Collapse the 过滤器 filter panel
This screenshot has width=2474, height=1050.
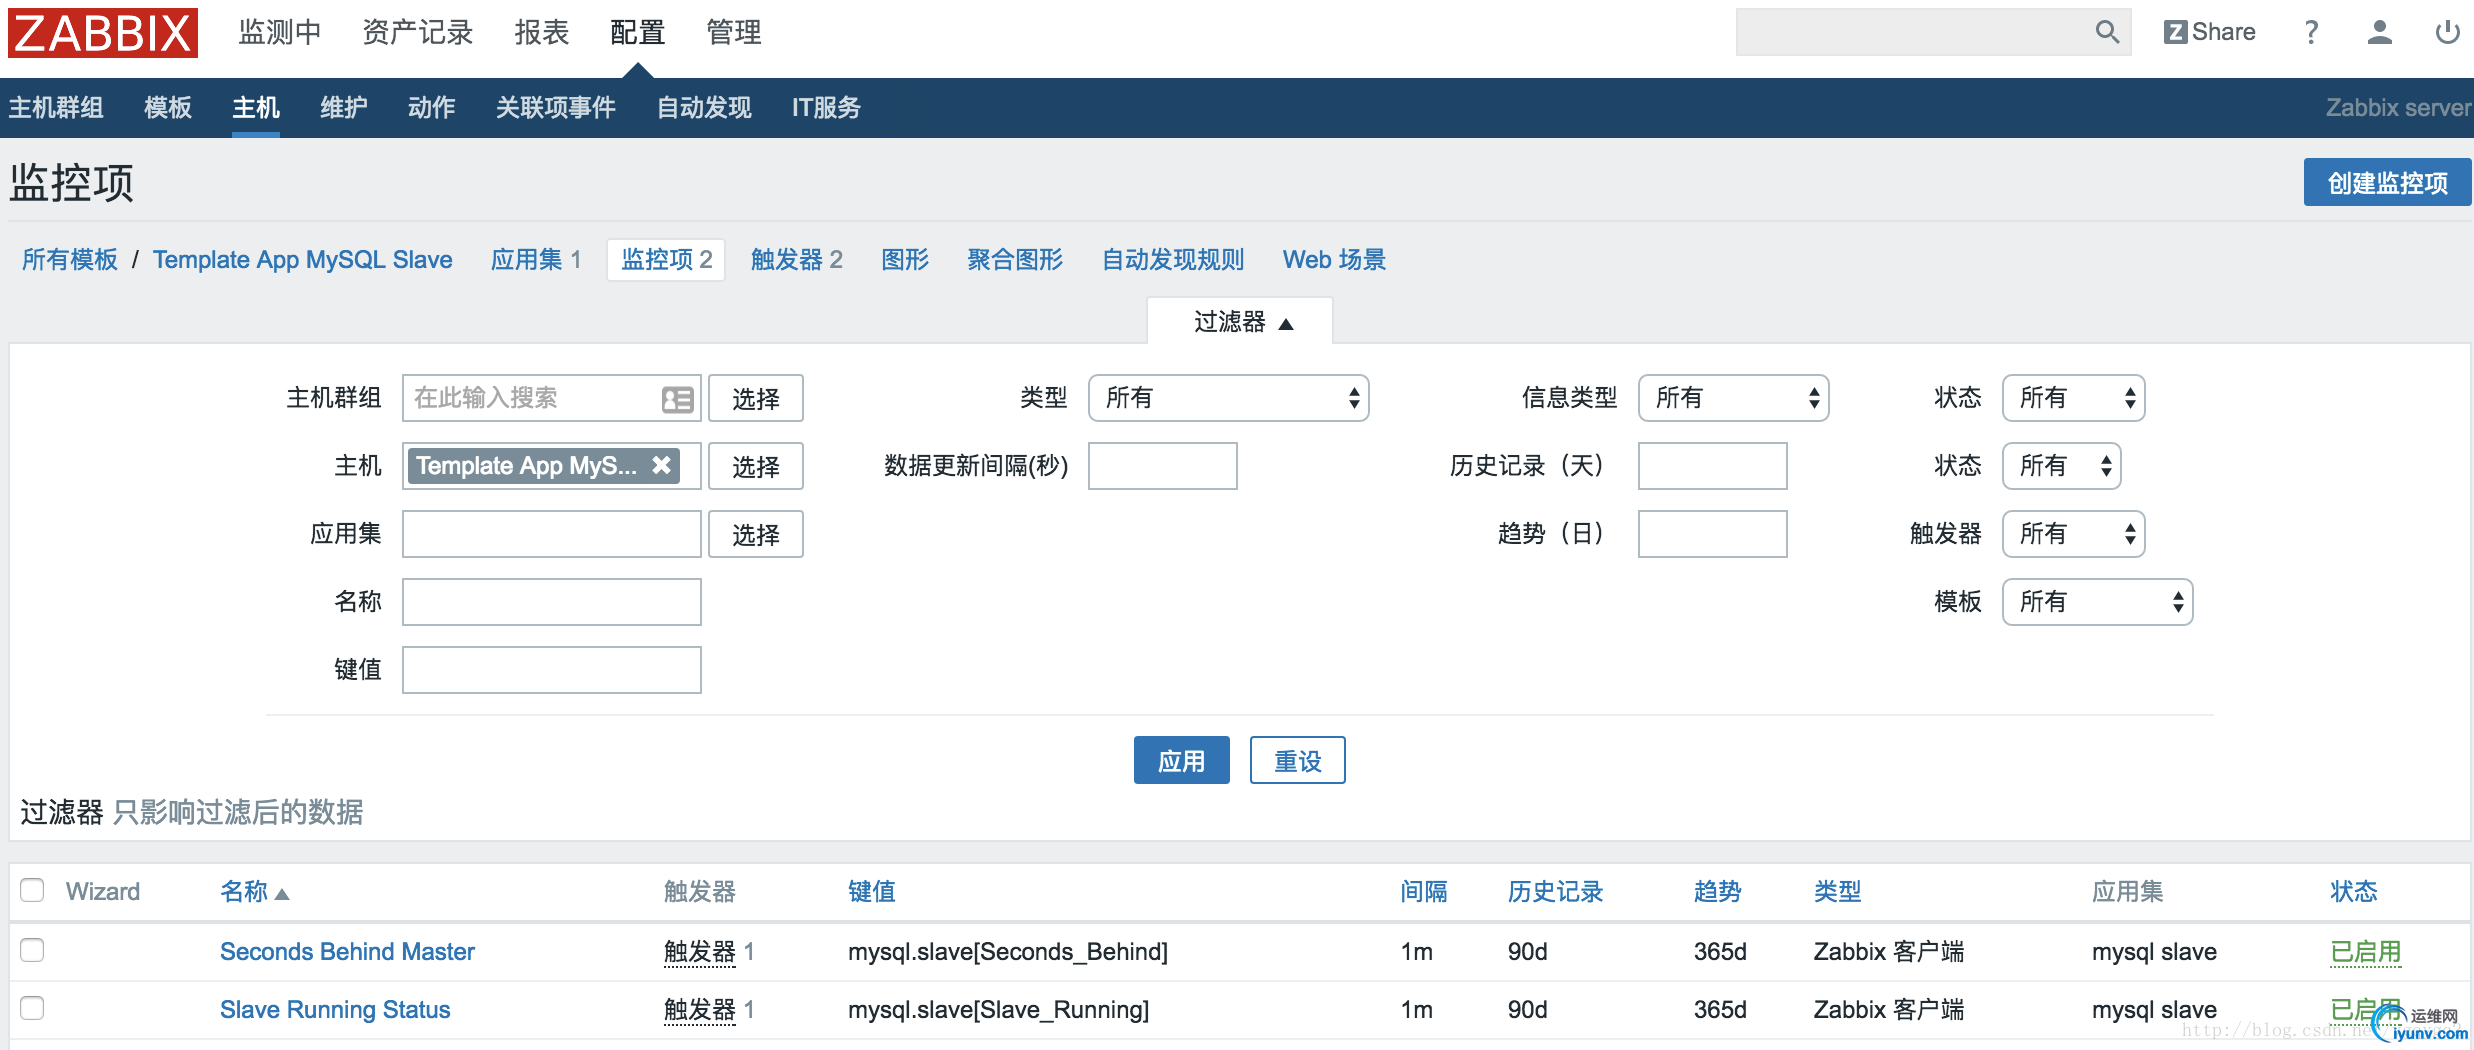(x=1240, y=322)
